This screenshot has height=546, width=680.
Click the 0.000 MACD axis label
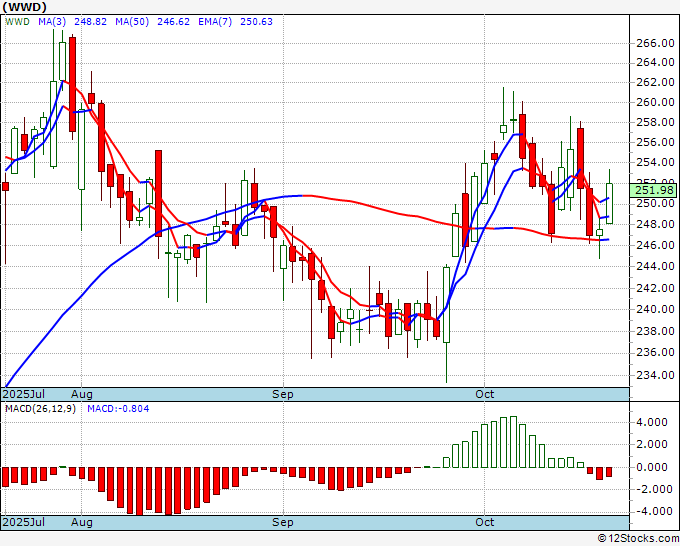click(x=652, y=468)
